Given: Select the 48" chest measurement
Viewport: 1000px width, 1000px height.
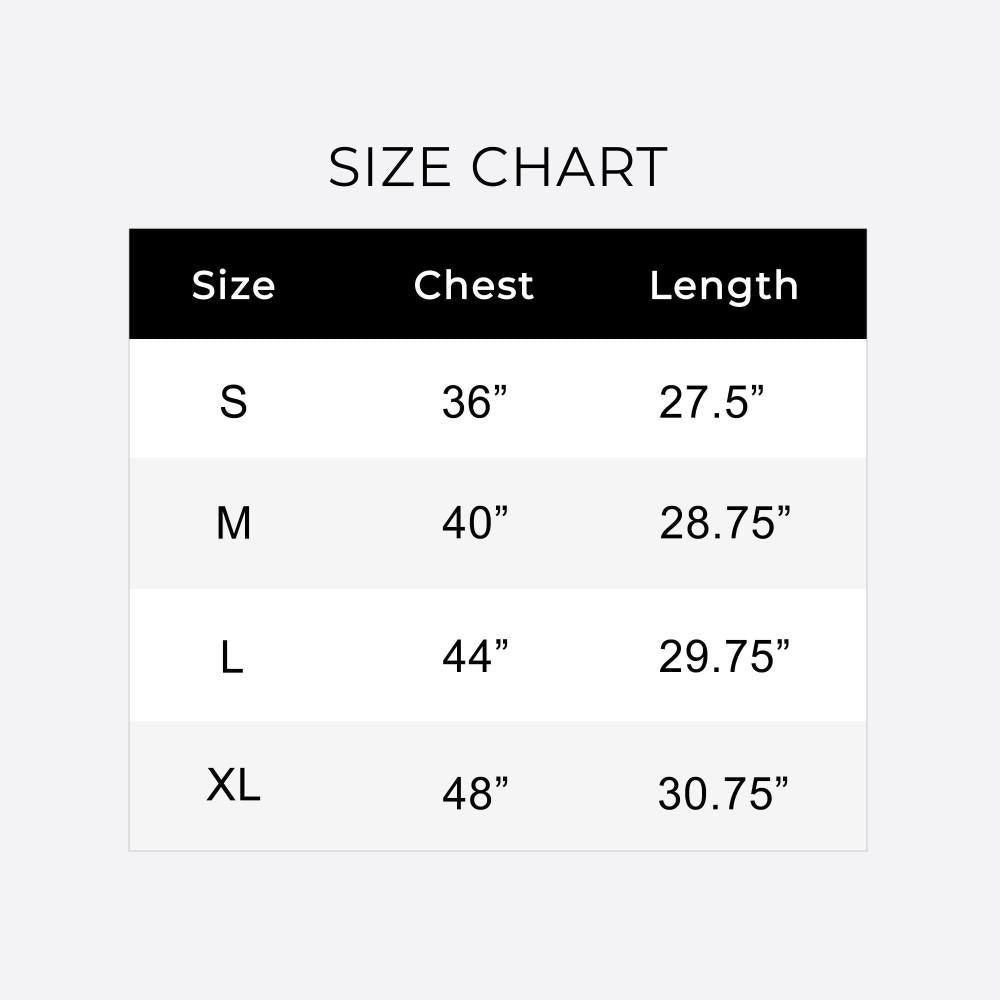Looking at the screenshot, I should (475, 794).
